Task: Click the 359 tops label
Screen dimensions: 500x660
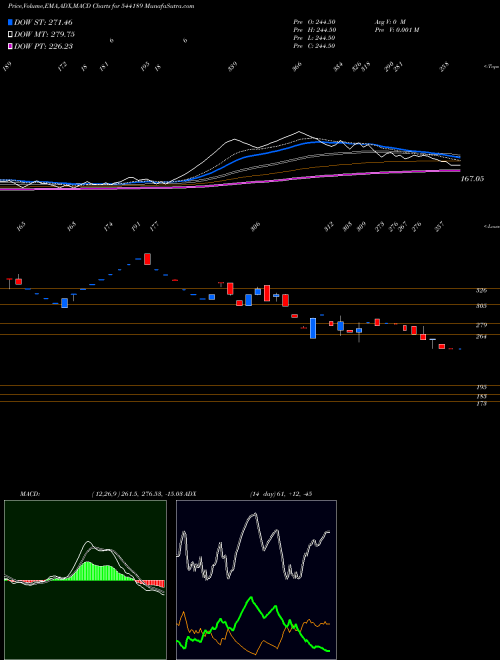Action: tap(233, 67)
